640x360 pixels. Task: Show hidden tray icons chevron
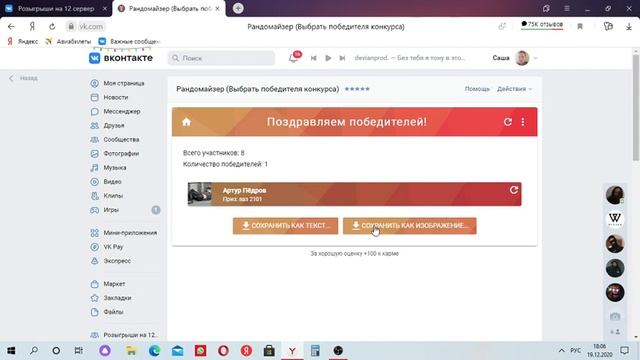pos(562,351)
